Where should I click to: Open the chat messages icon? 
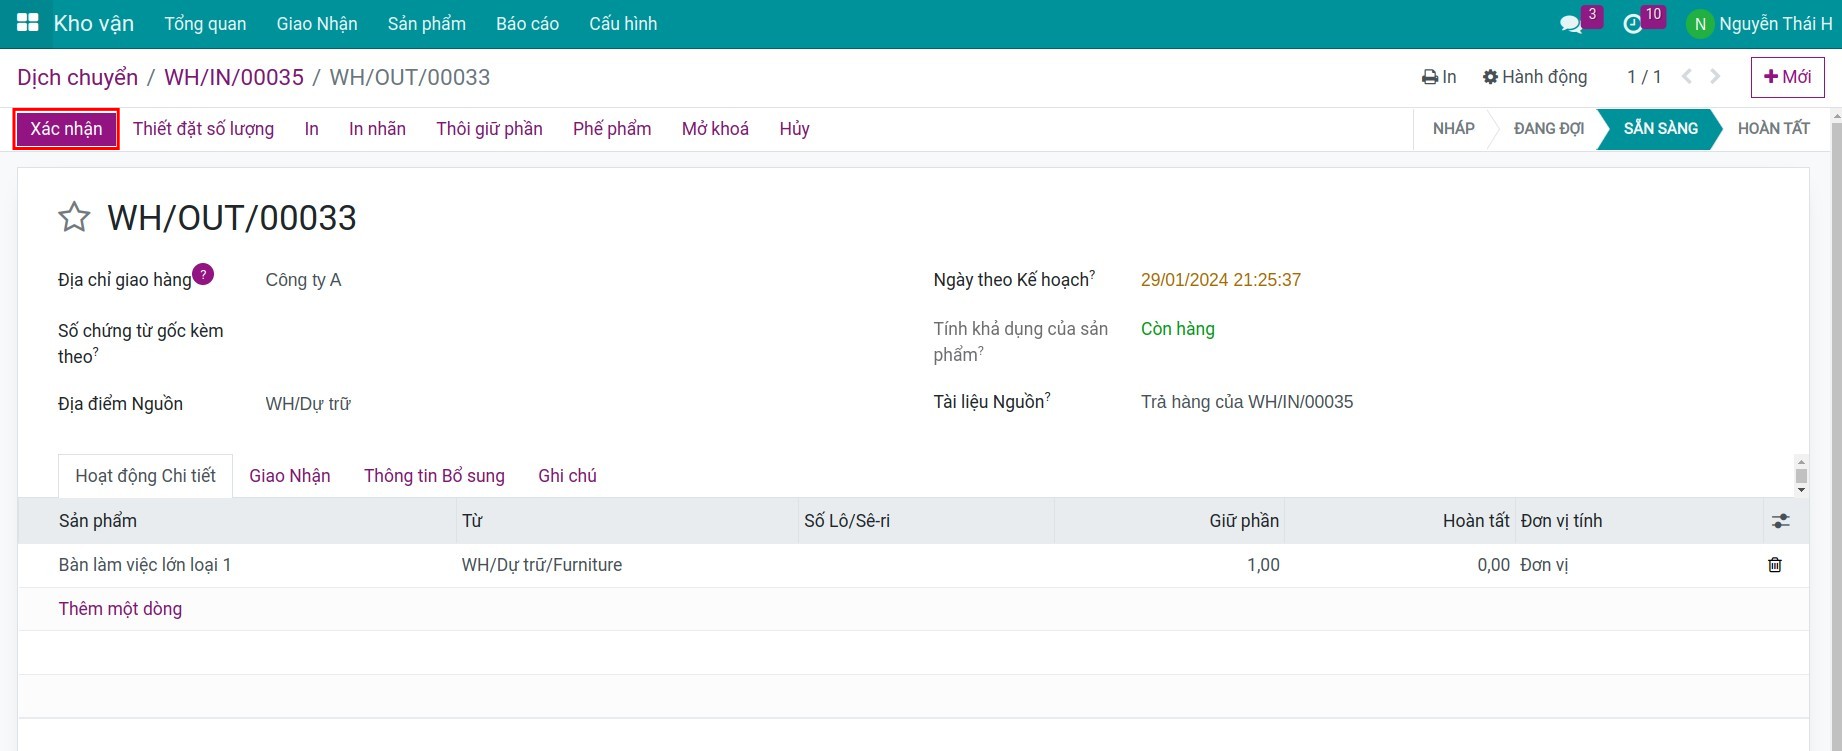point(1571,24)
